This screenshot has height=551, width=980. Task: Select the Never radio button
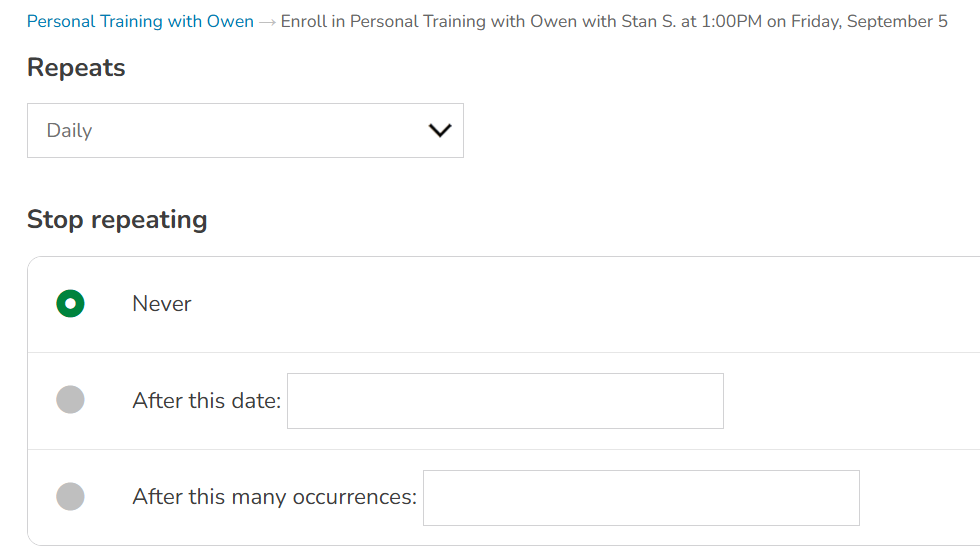pyautogui.click(x=70, y=304)
